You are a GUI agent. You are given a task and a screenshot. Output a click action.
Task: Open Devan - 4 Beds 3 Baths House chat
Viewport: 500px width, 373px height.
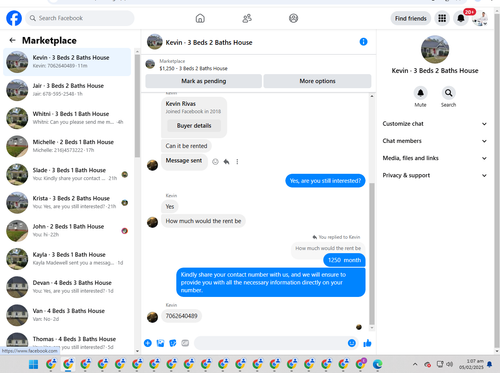point(67,287)
